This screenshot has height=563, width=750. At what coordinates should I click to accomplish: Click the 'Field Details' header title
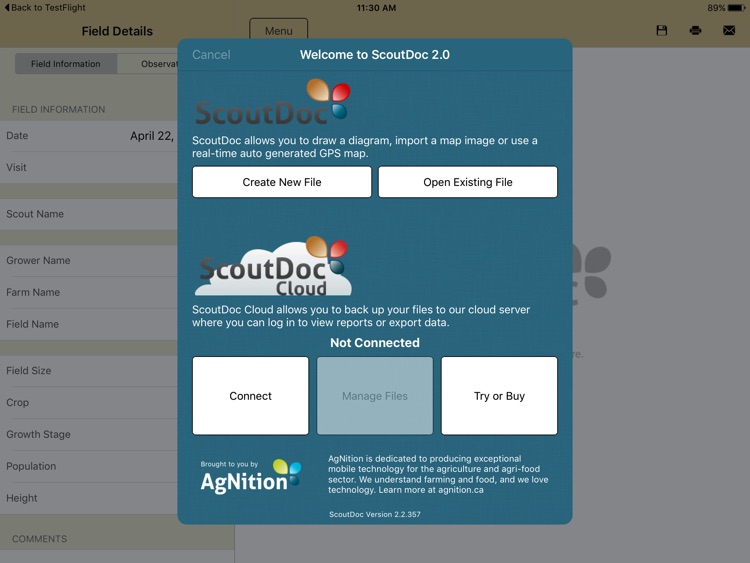pos(117,31)
